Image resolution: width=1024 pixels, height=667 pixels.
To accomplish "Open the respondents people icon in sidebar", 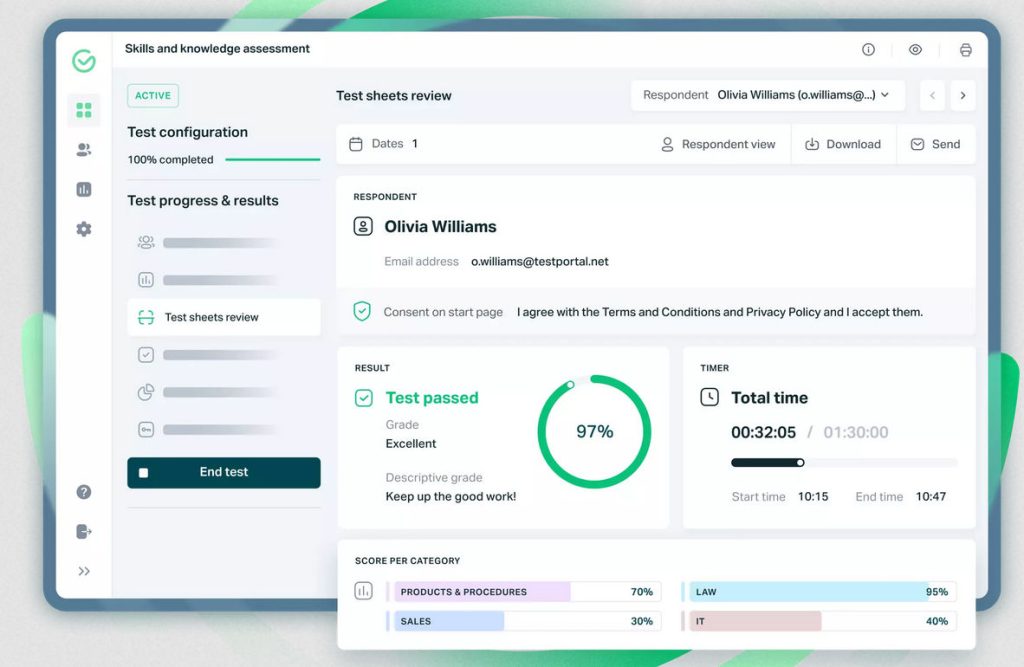I will point(84,150).
